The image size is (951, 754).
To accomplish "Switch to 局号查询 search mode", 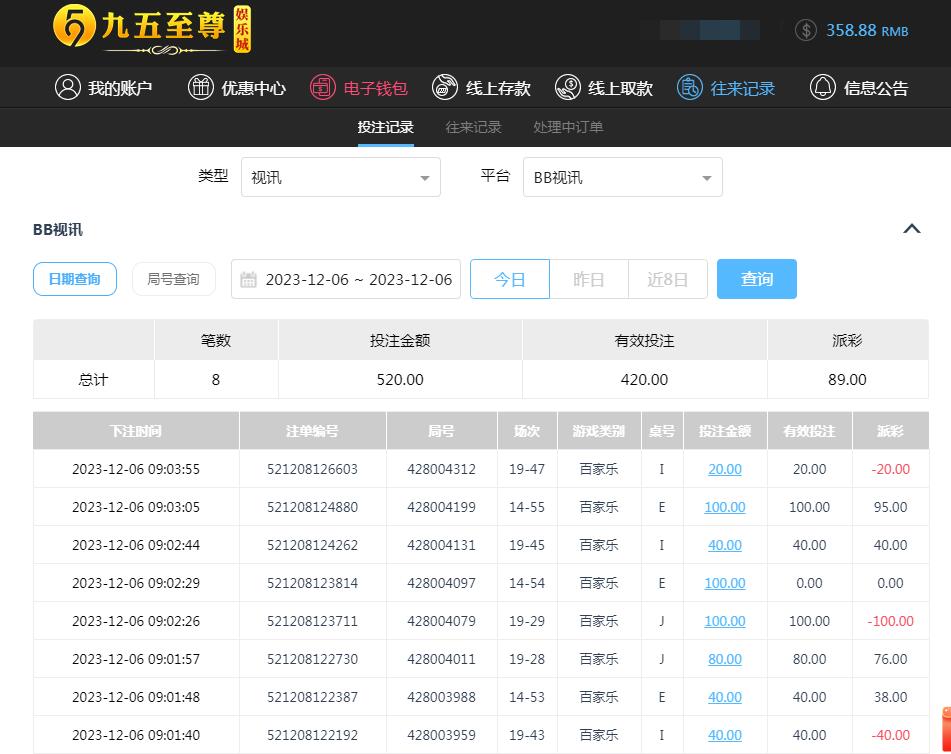I will [173, 279].
